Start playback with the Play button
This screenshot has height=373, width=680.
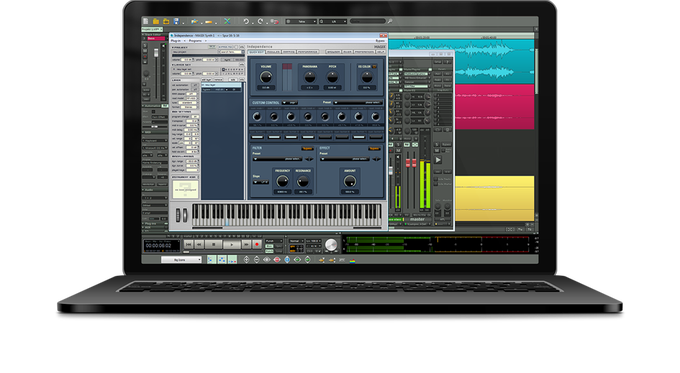point(232,245)
